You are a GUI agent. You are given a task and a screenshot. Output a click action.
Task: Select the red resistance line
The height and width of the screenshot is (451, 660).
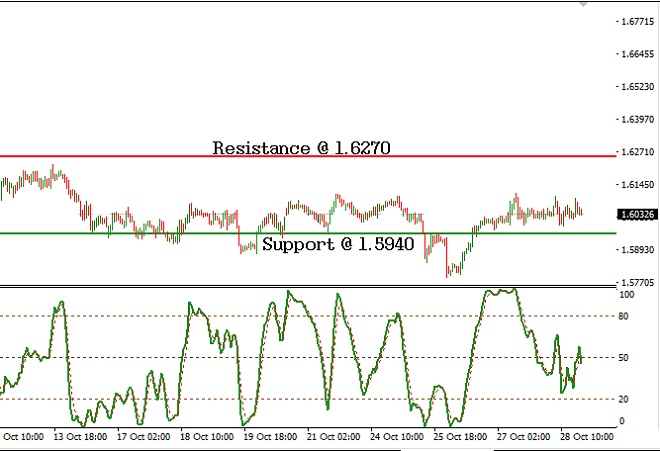[308, 156]
